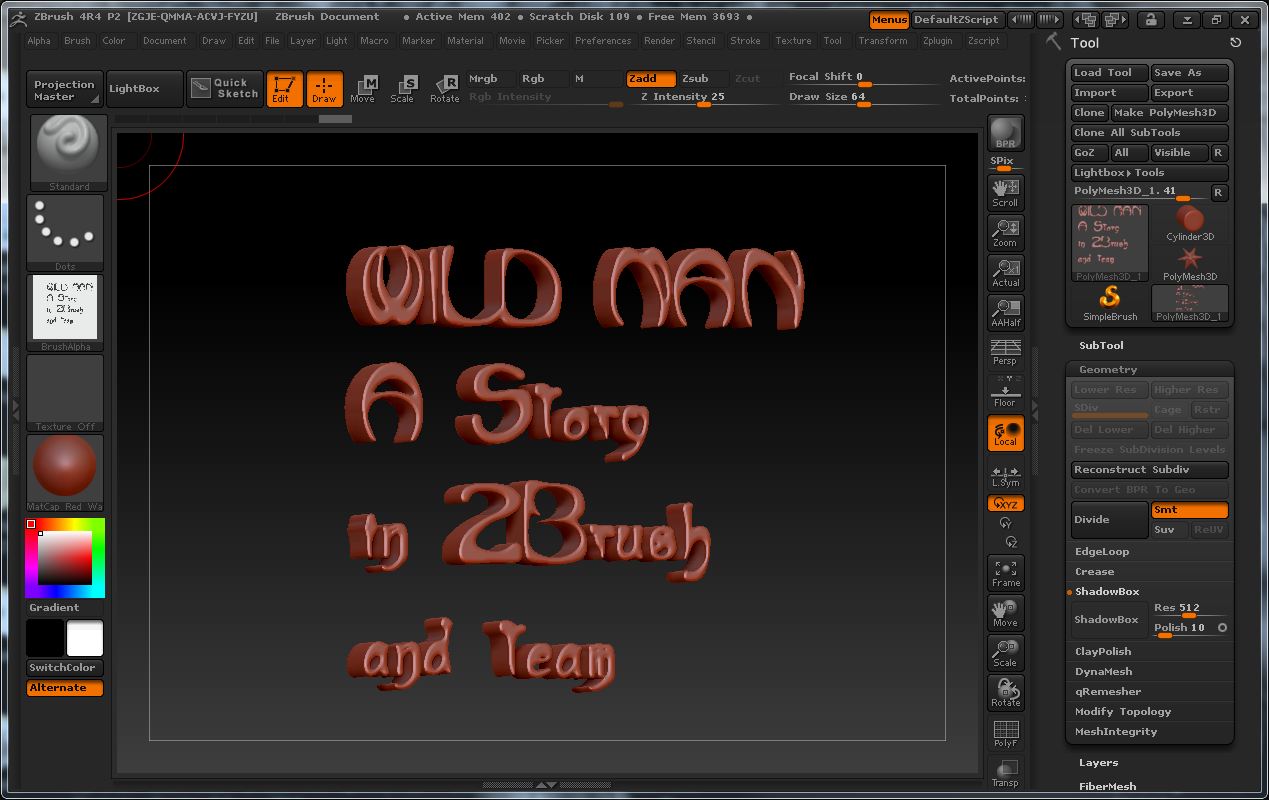Open the Brush menu
The height and width of the screenshot is (800, 1269).
(x=77, y=41)
